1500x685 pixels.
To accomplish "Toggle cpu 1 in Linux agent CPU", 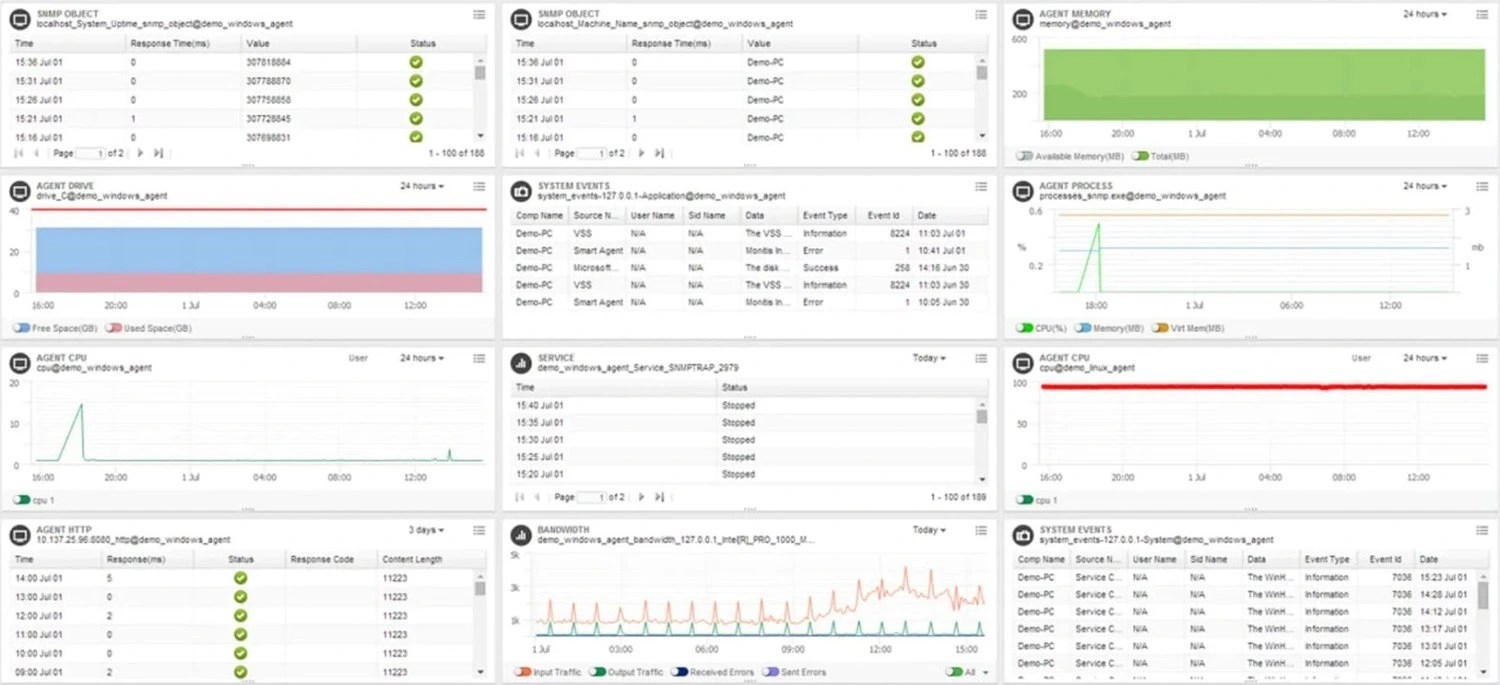I will (1024, 500).
